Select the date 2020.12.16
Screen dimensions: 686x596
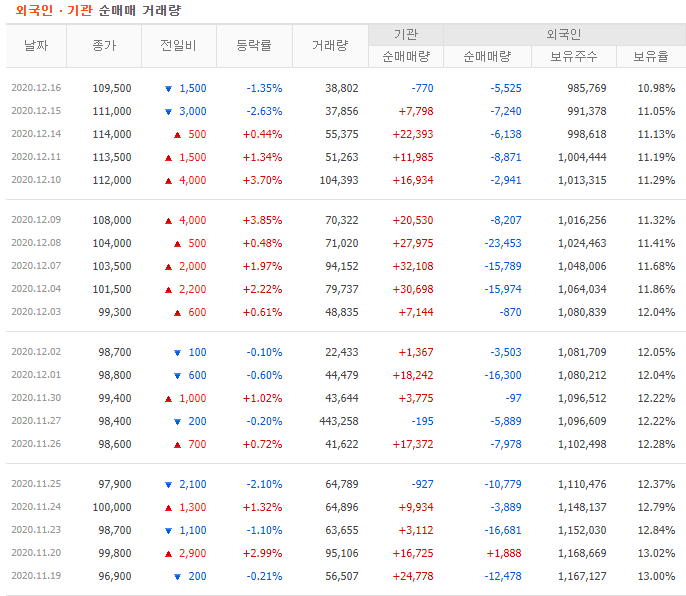coord(36,88)
